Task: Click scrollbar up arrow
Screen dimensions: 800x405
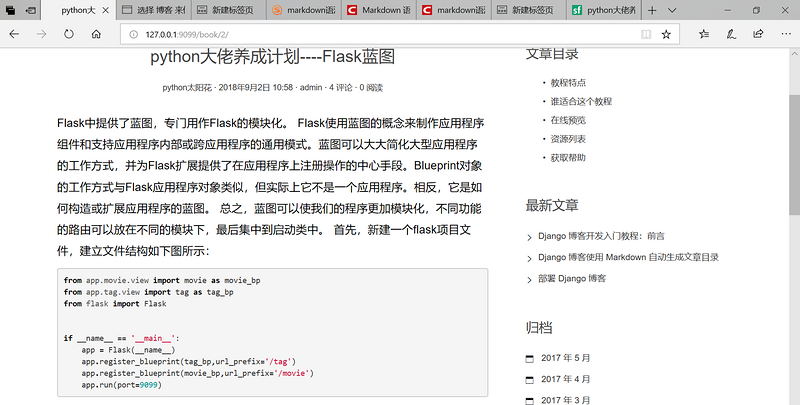Action: 794,54
